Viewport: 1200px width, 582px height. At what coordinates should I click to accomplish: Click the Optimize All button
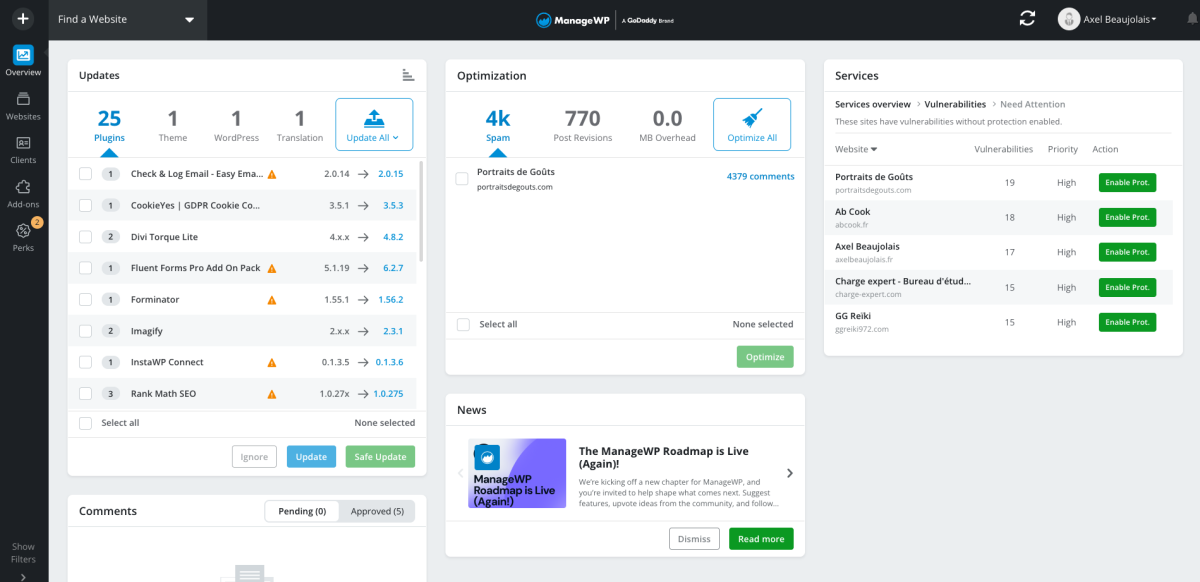[752, 124]
